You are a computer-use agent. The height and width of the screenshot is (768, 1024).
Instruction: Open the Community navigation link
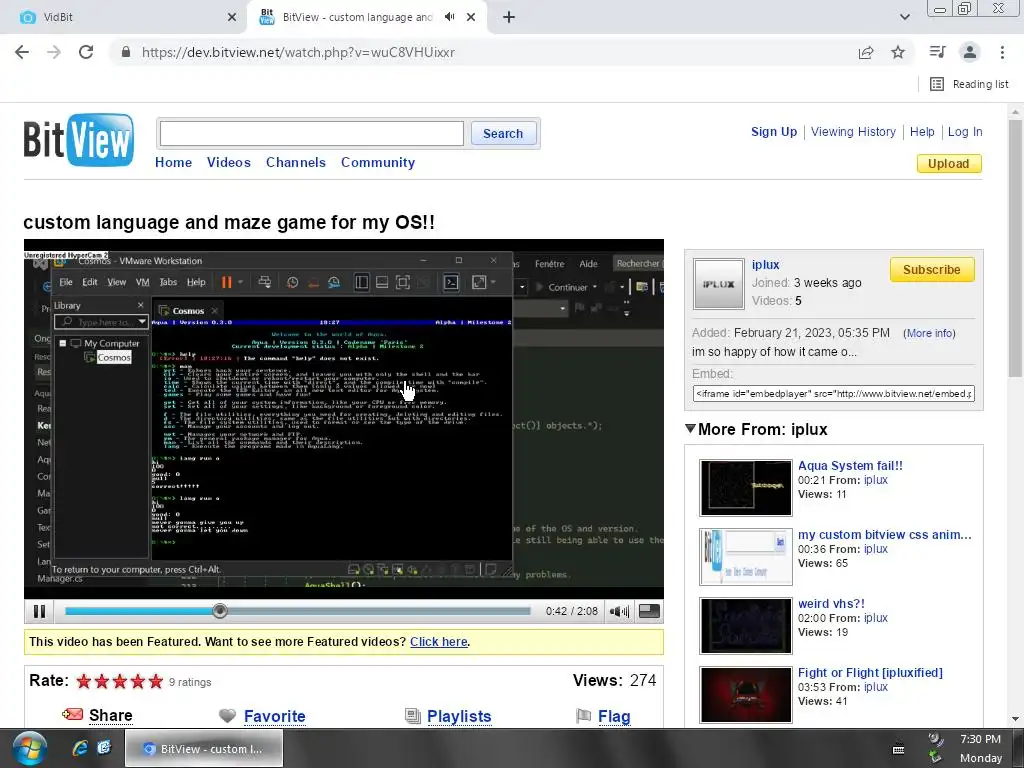(x=378, y=163)
